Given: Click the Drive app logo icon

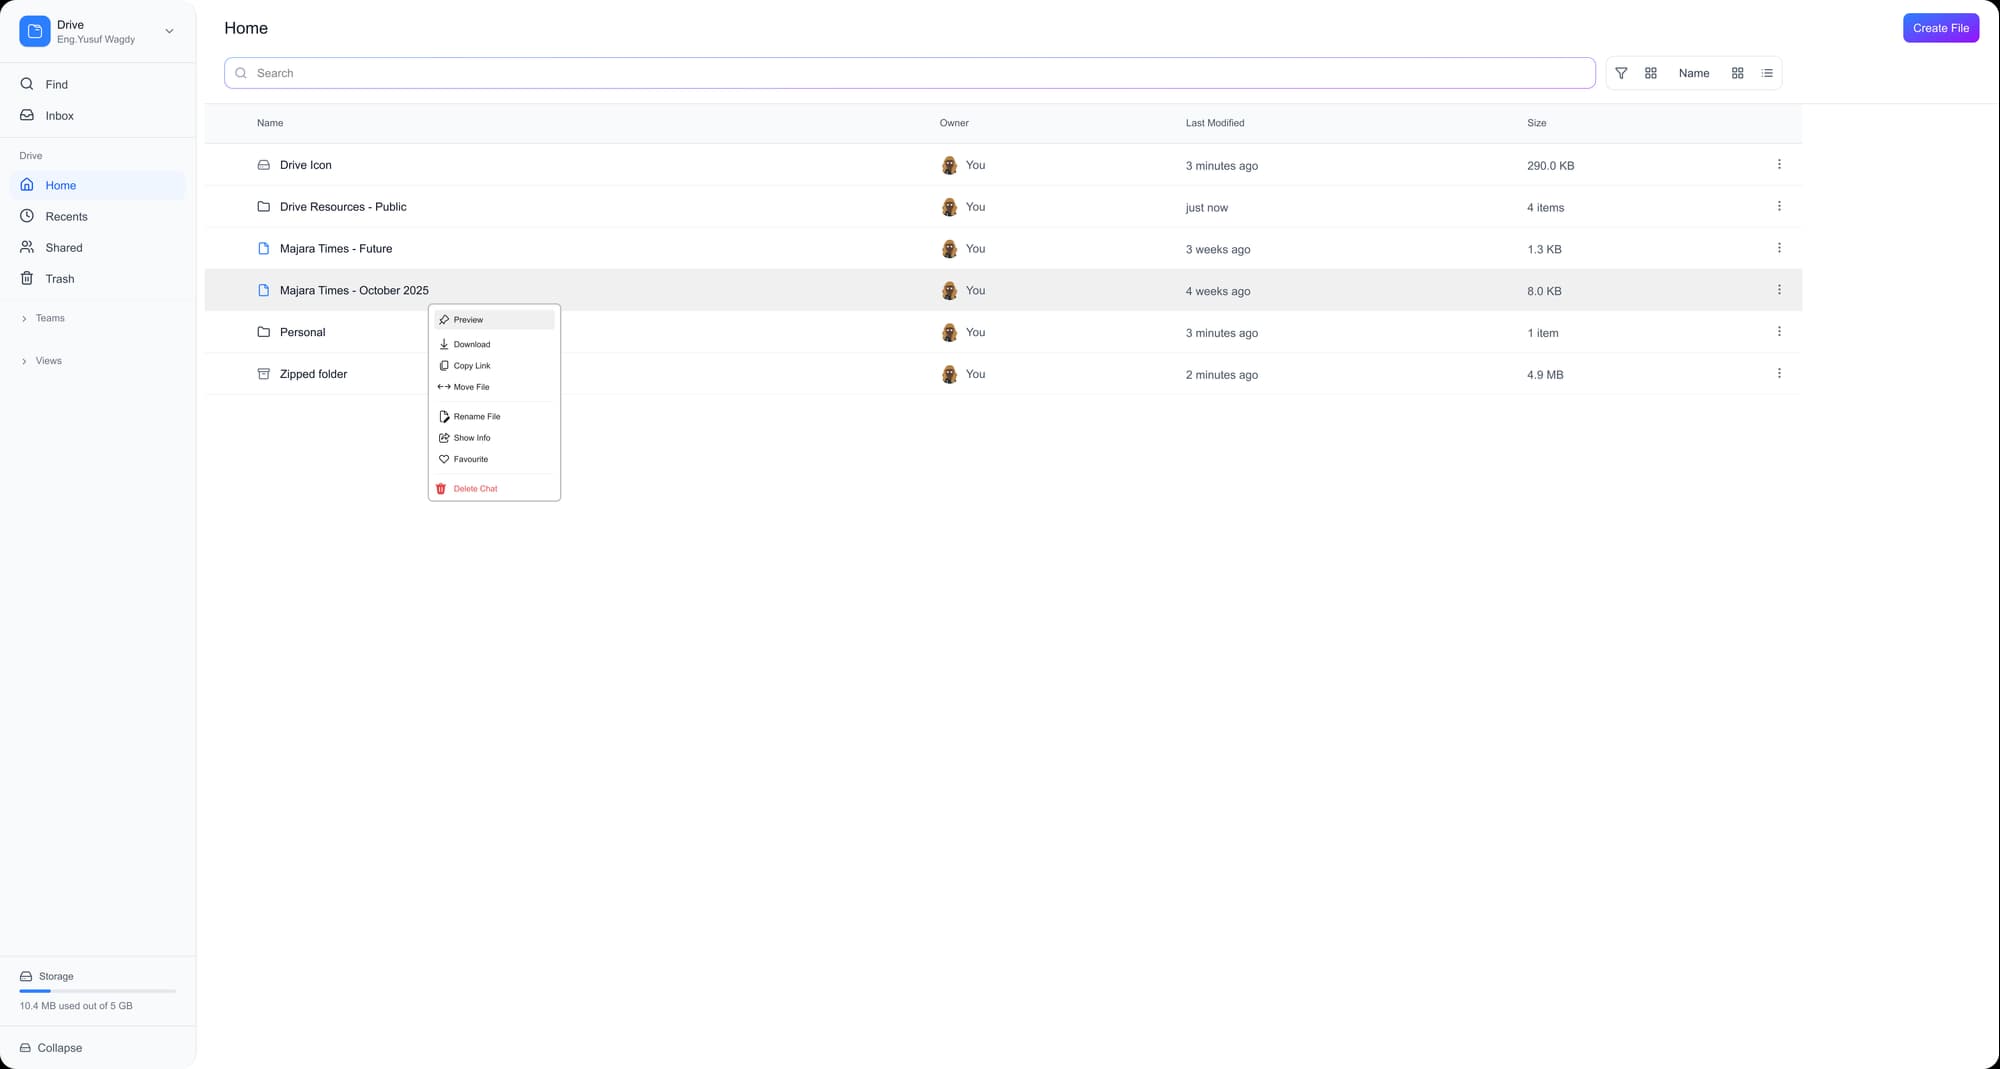Looking at the screenshot, I should click(x=34, y=31).
